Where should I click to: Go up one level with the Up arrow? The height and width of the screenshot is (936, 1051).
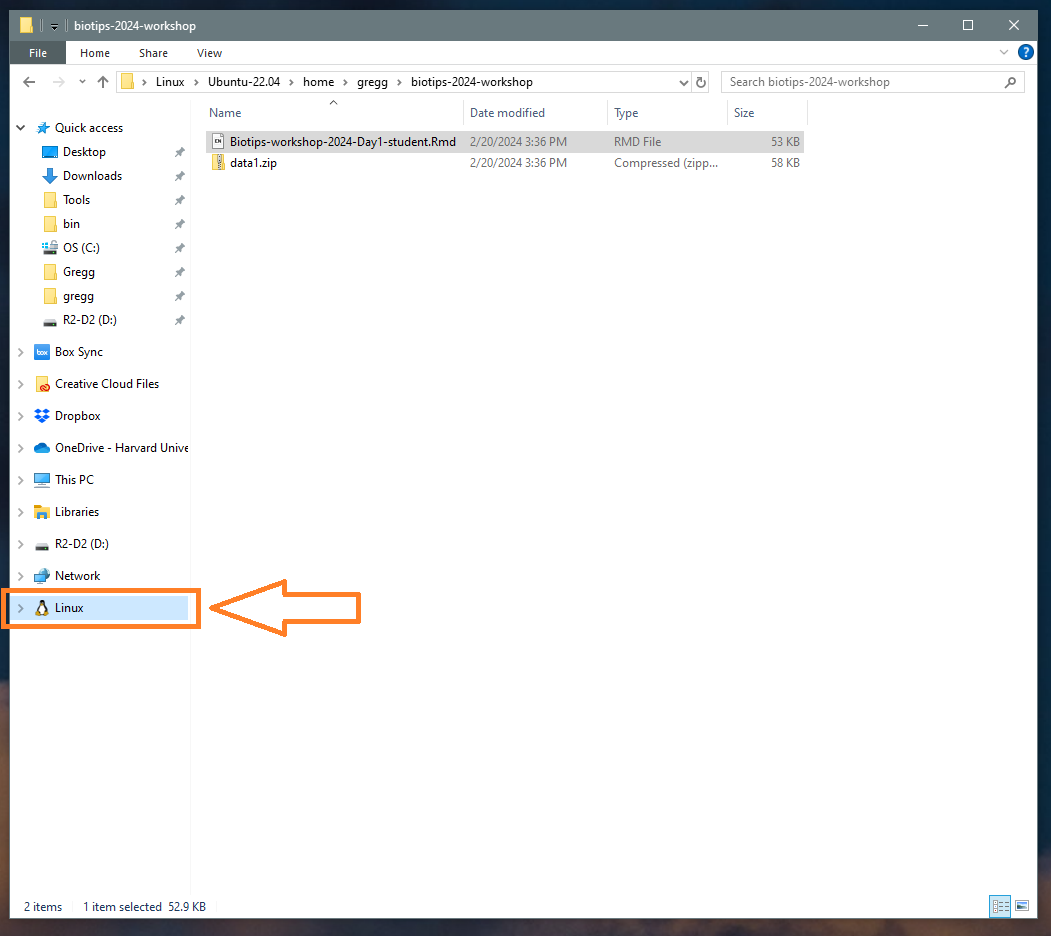tap(102, 82)
